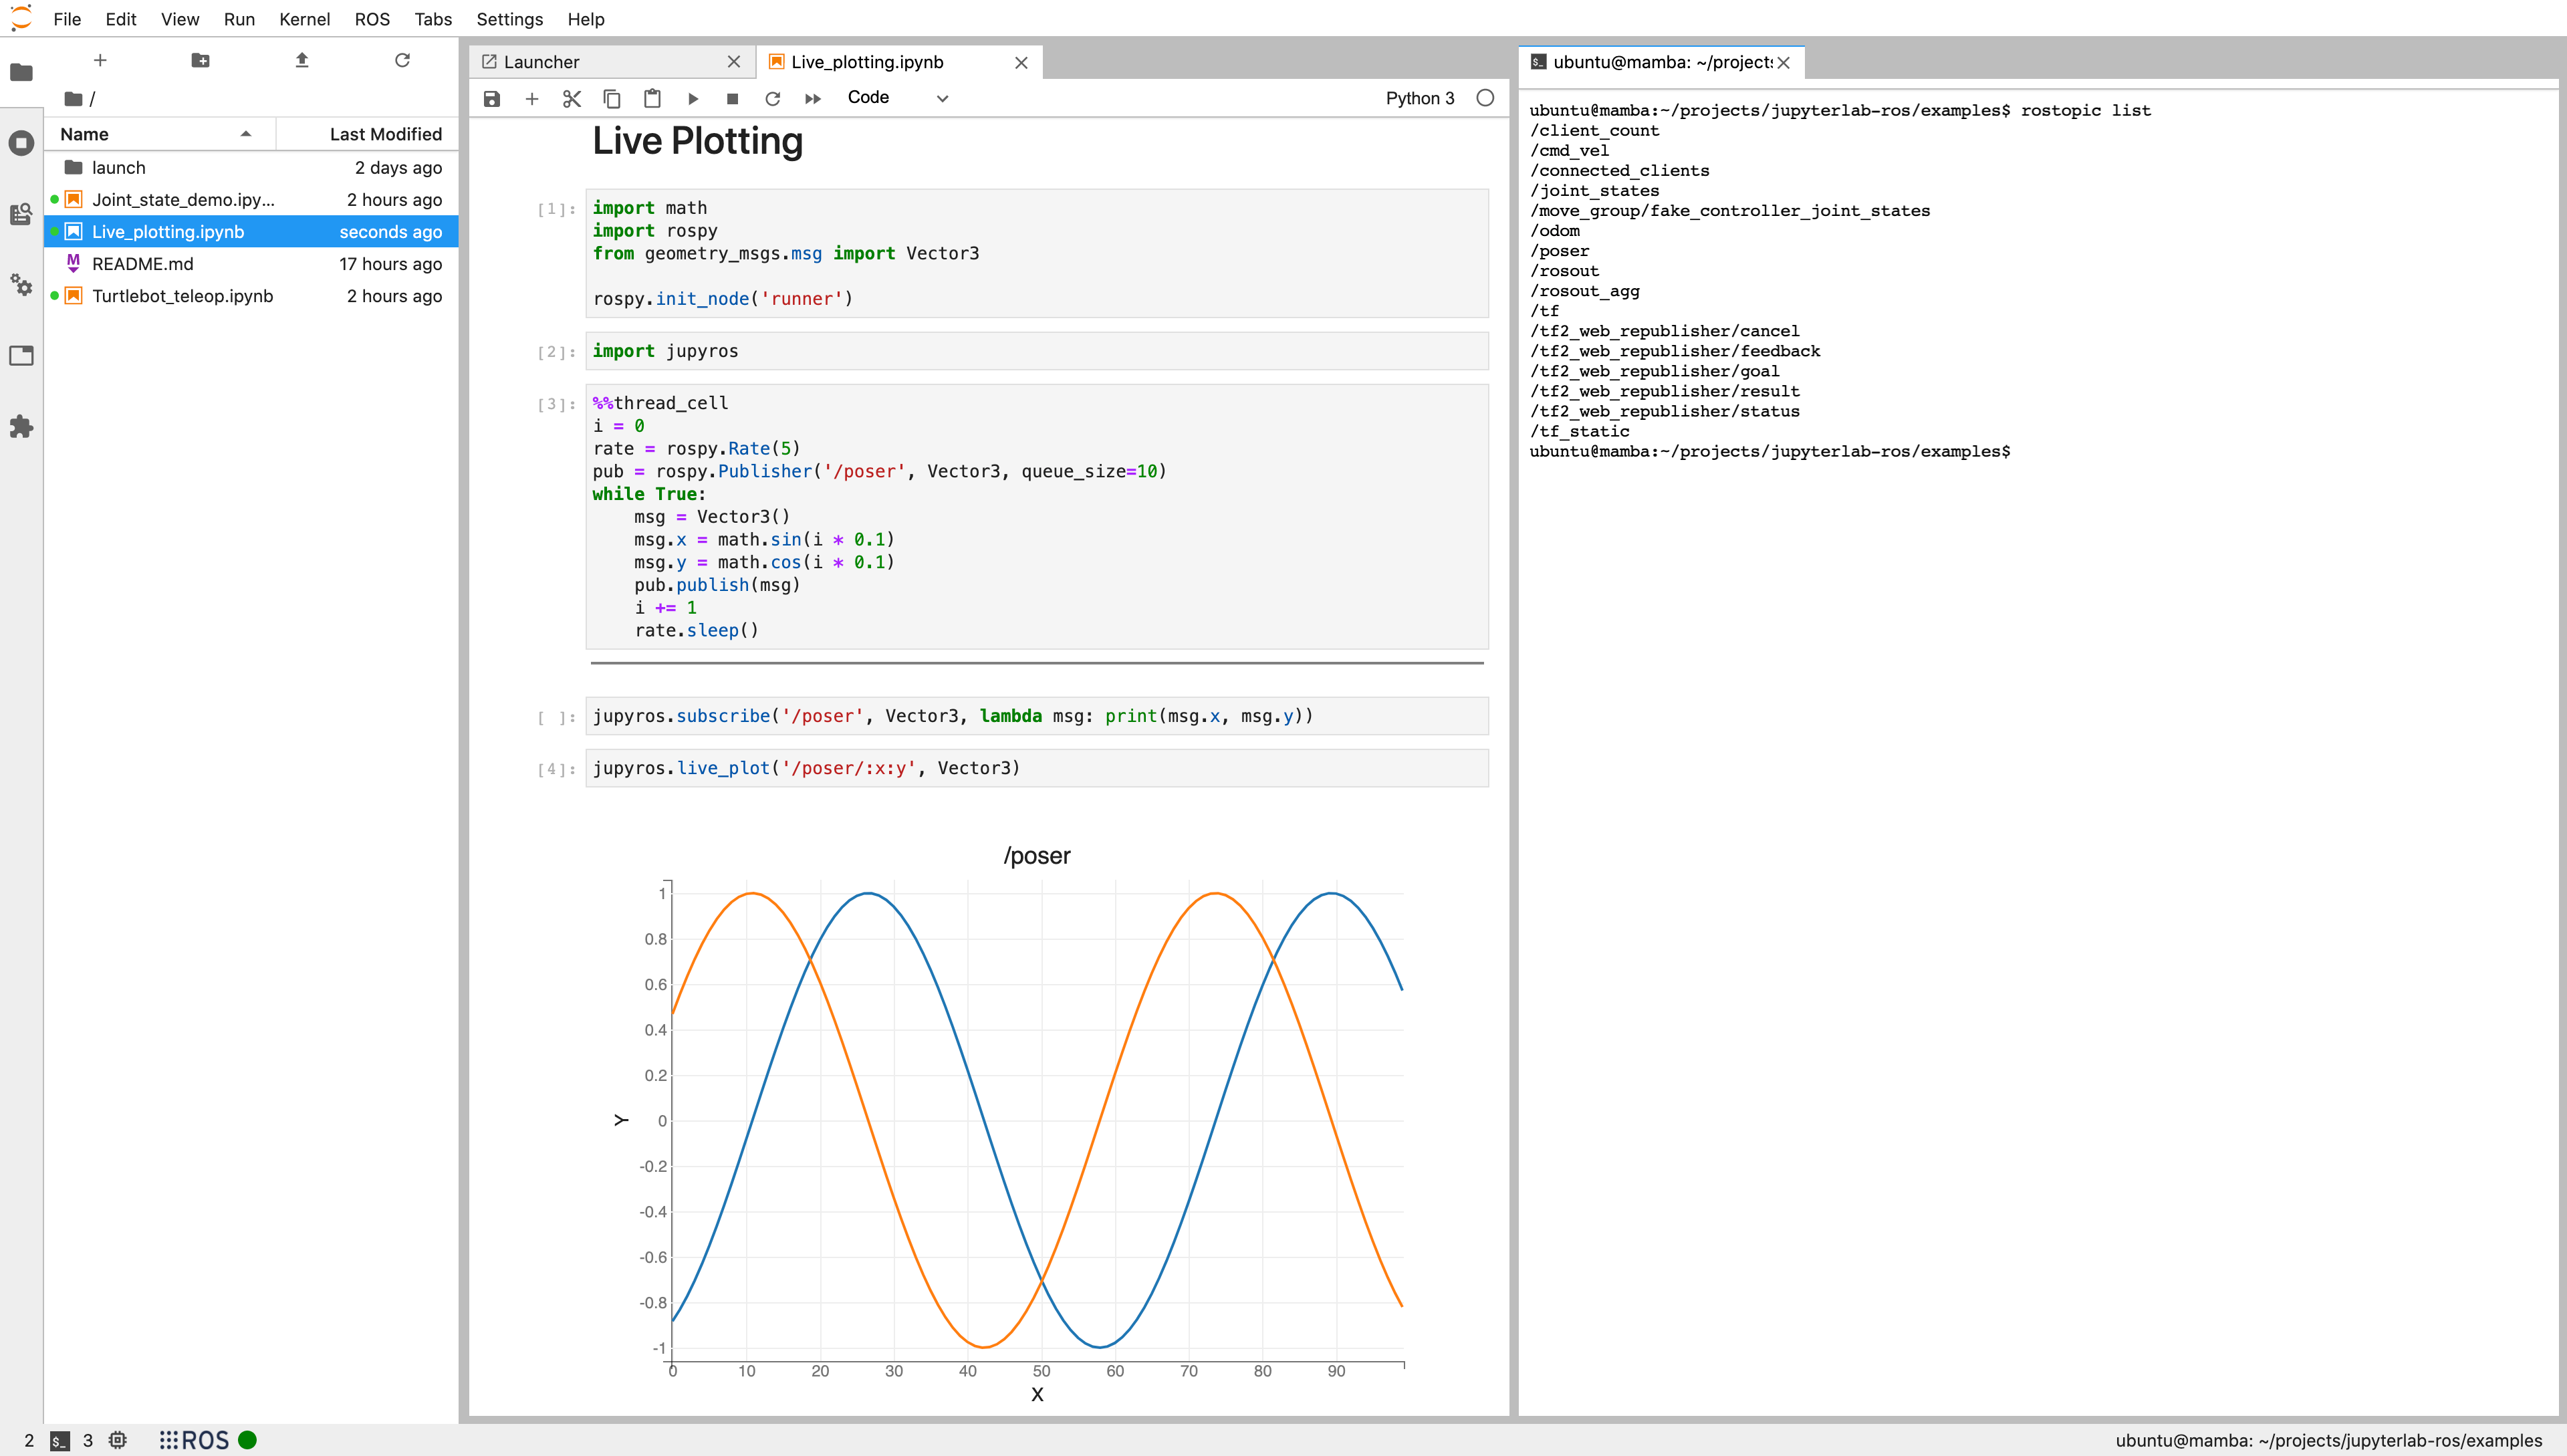Open the Edit menu
This screenshot has width=2567, height=1456.
(x=121, y=19)
